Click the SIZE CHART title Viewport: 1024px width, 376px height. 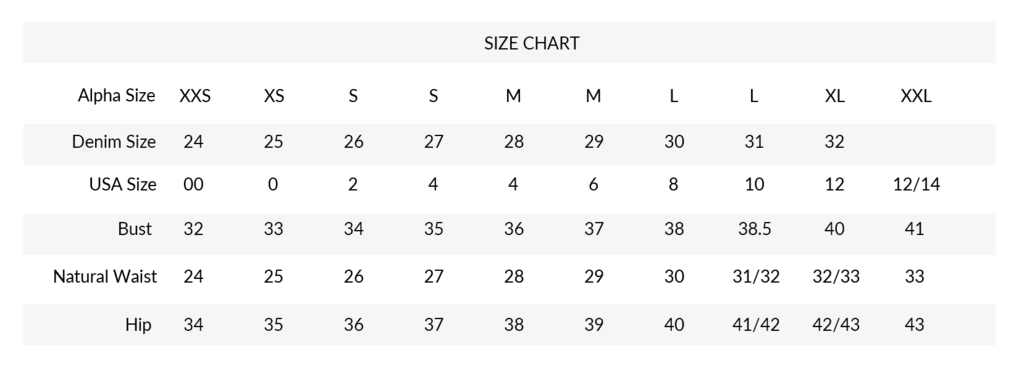pyautogui.click(x=531, y=43)
